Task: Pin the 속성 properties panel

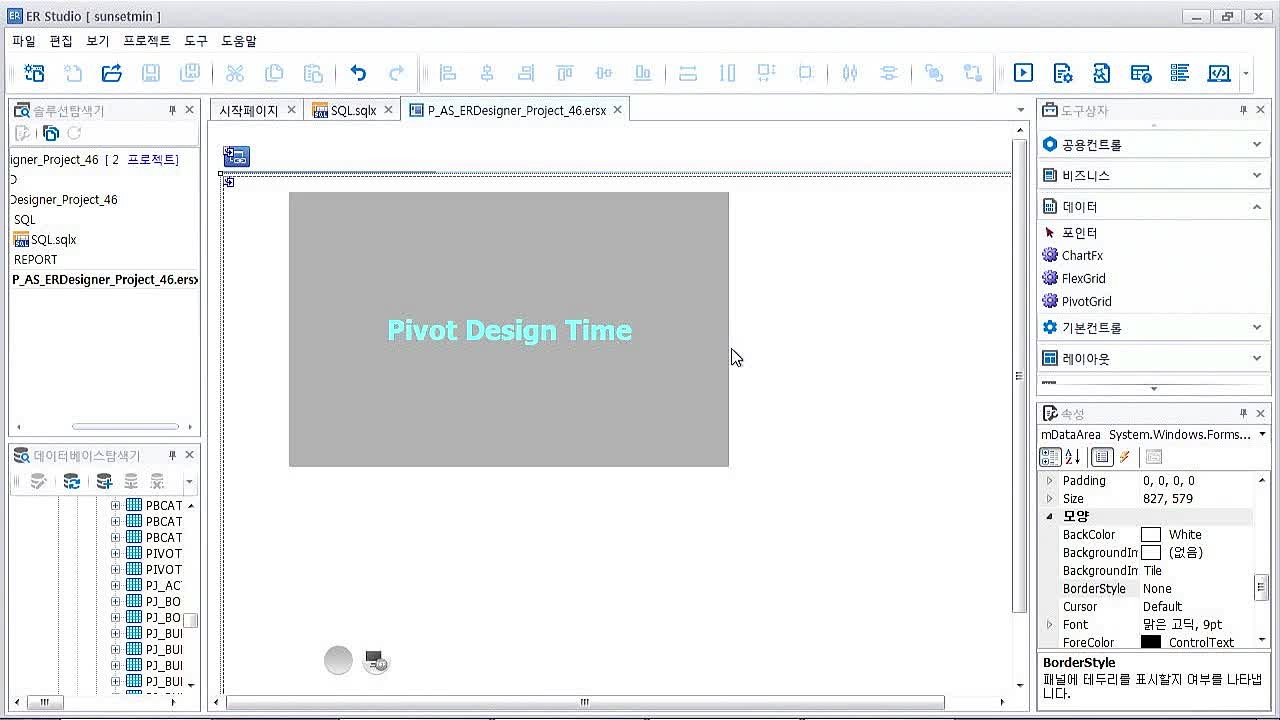Action: (x=1243, y=413)
